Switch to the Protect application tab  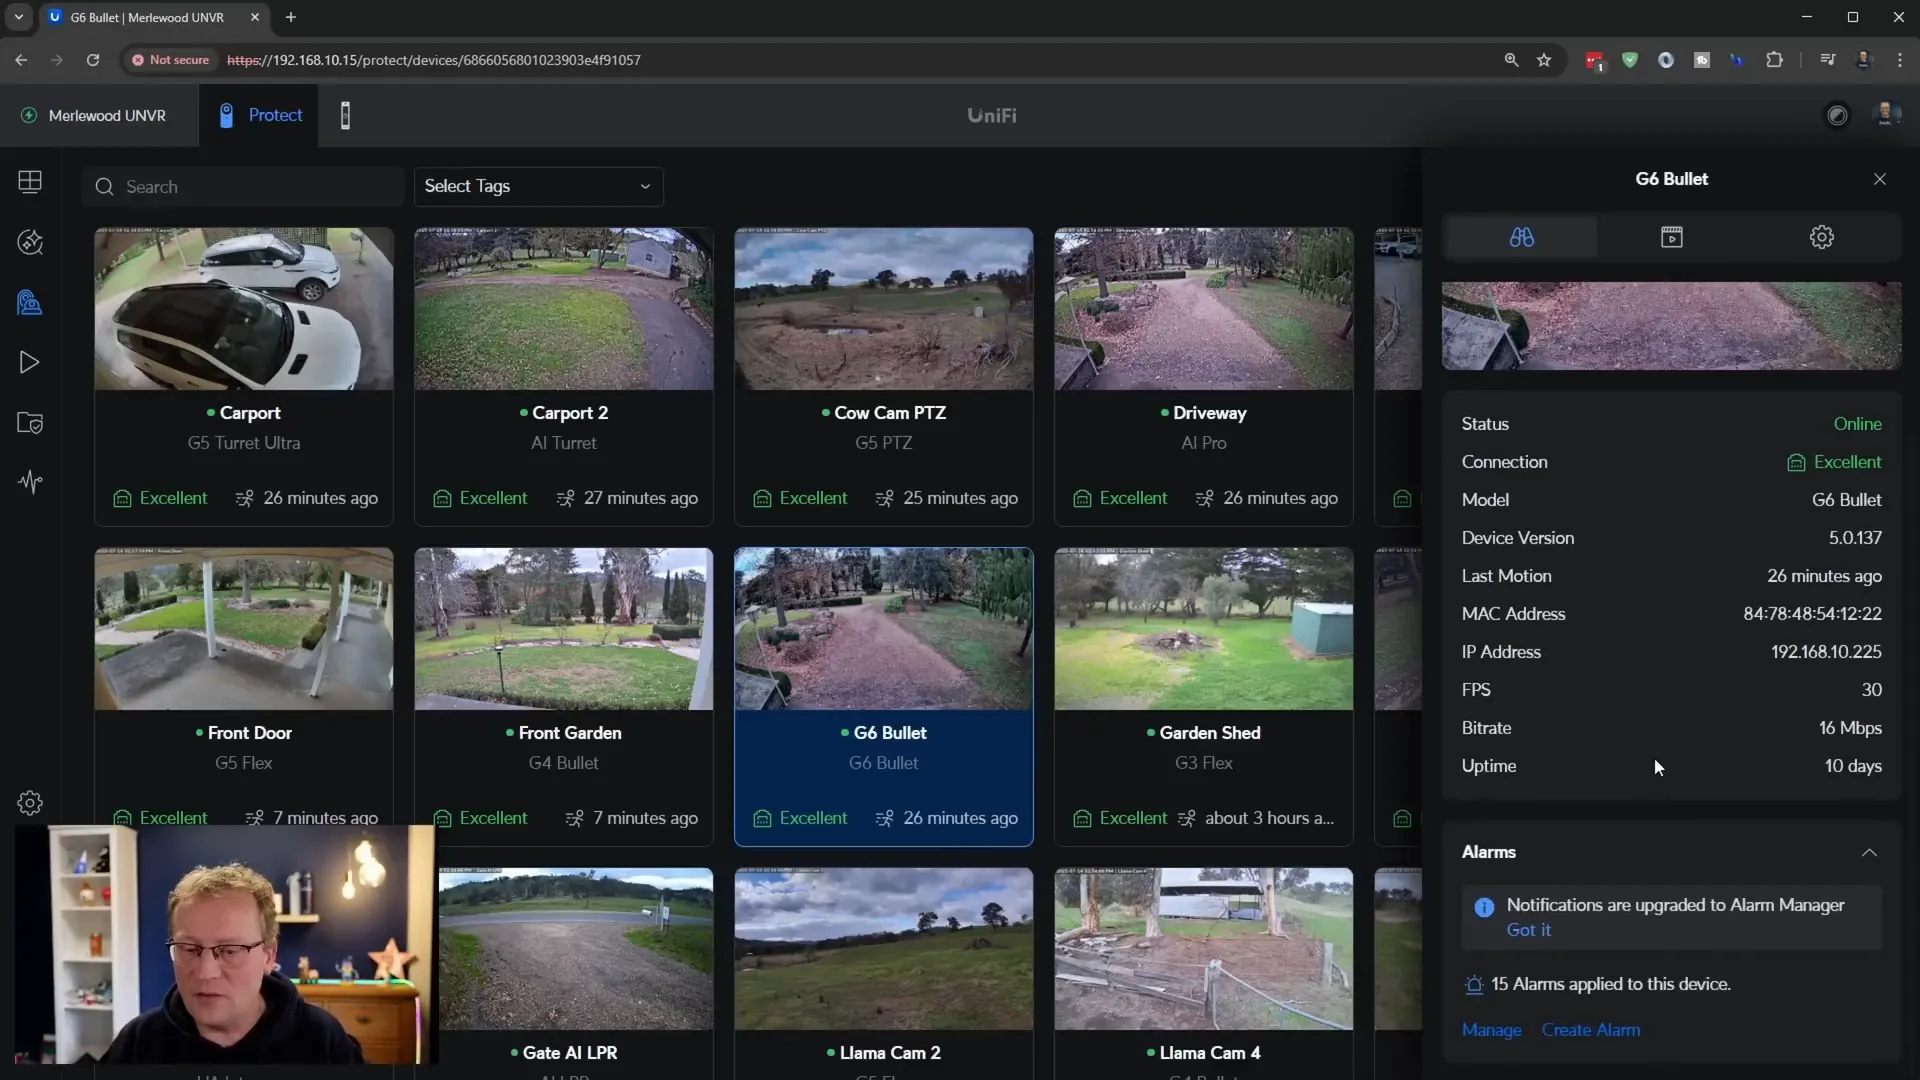point(260,115)
